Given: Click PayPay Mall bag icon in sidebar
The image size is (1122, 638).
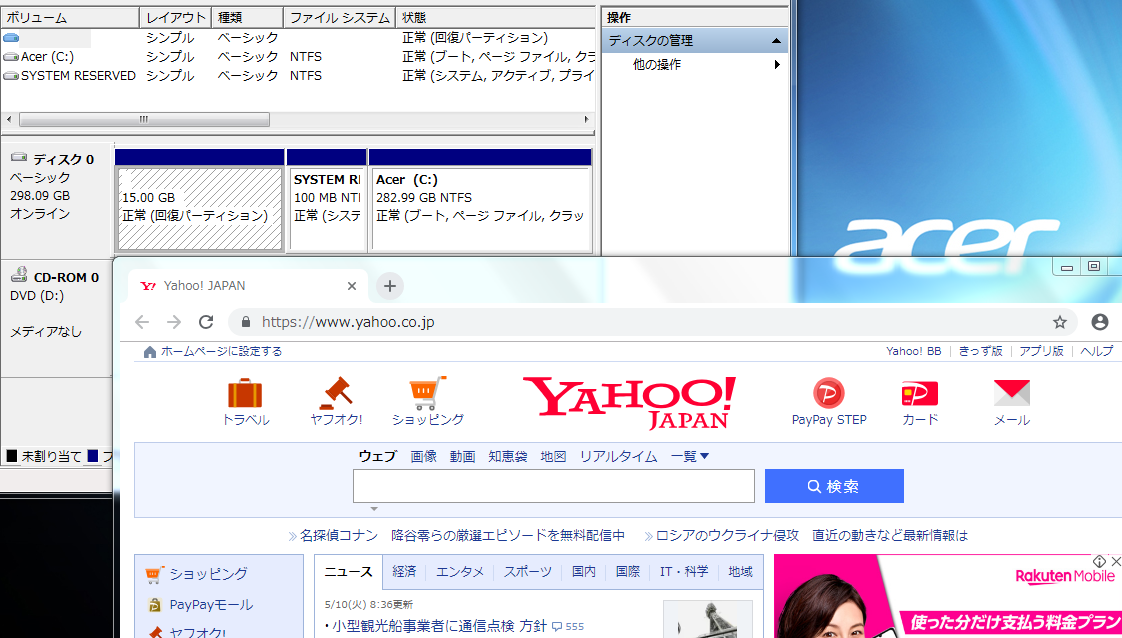Looking at the screenshot, I should [x=154, y=605].
